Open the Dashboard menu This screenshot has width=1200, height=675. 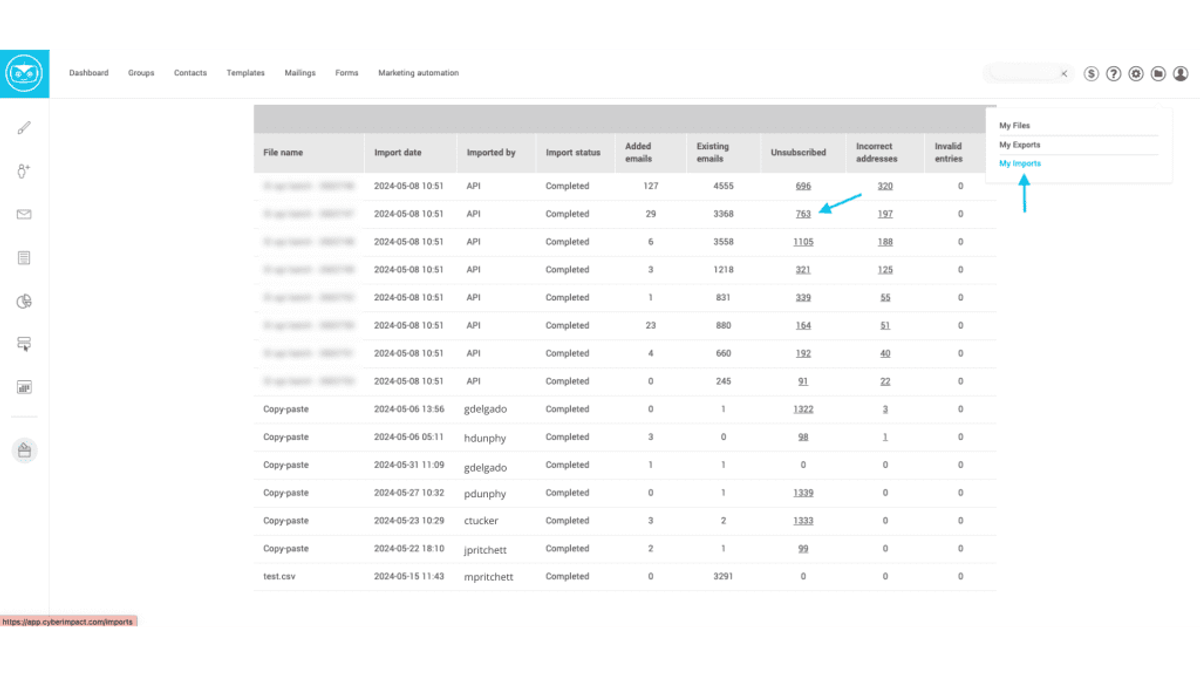coord(89,73)
